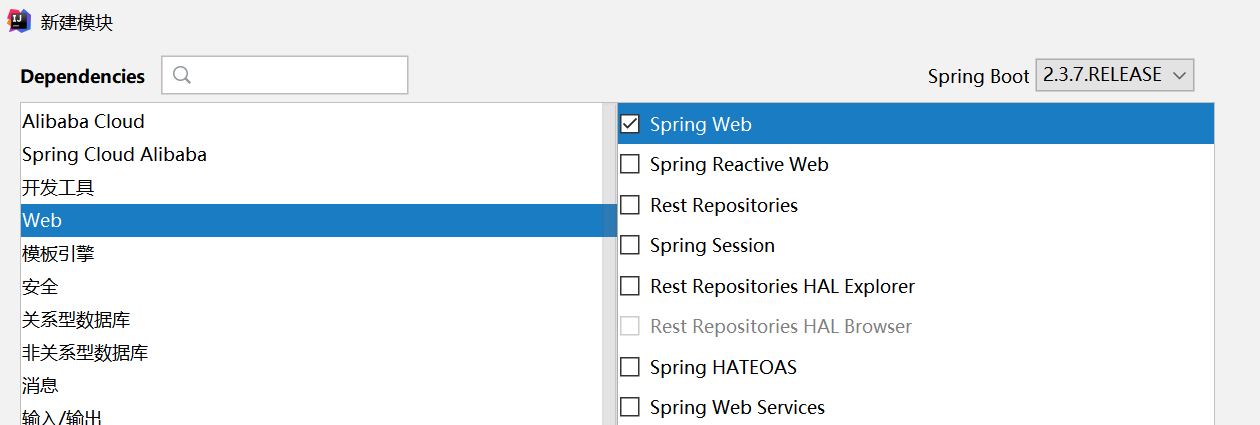The image size is (1260, 425).
Task: Select the Spring Cloud Alibaba category
Action: pos(114,155)
